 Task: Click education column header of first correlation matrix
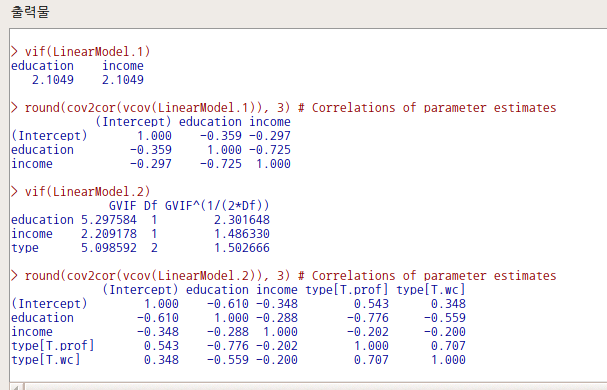pyautogui.click(x=210, y=122)
